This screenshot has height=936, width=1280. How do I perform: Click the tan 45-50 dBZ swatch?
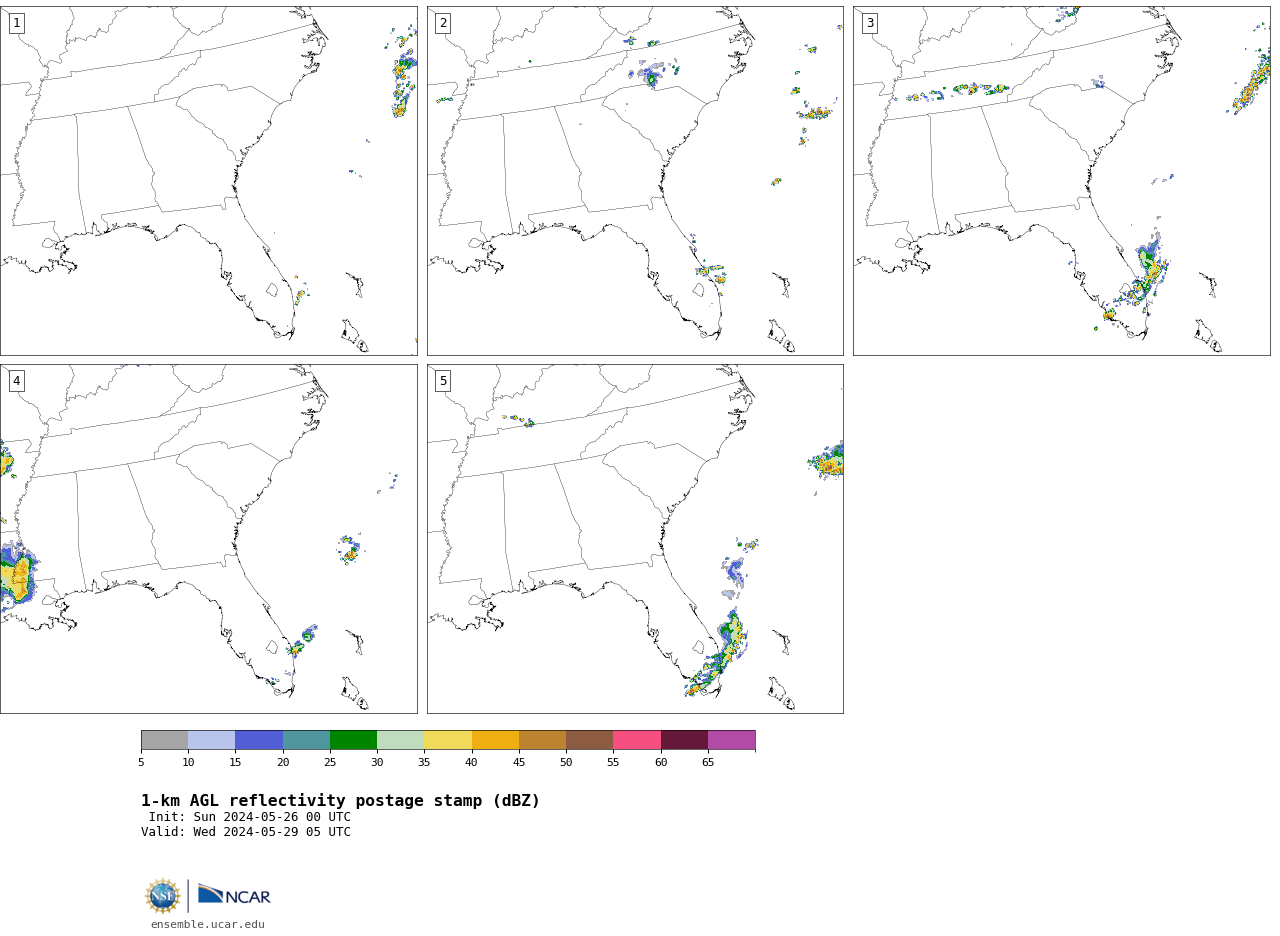(542, 740)
